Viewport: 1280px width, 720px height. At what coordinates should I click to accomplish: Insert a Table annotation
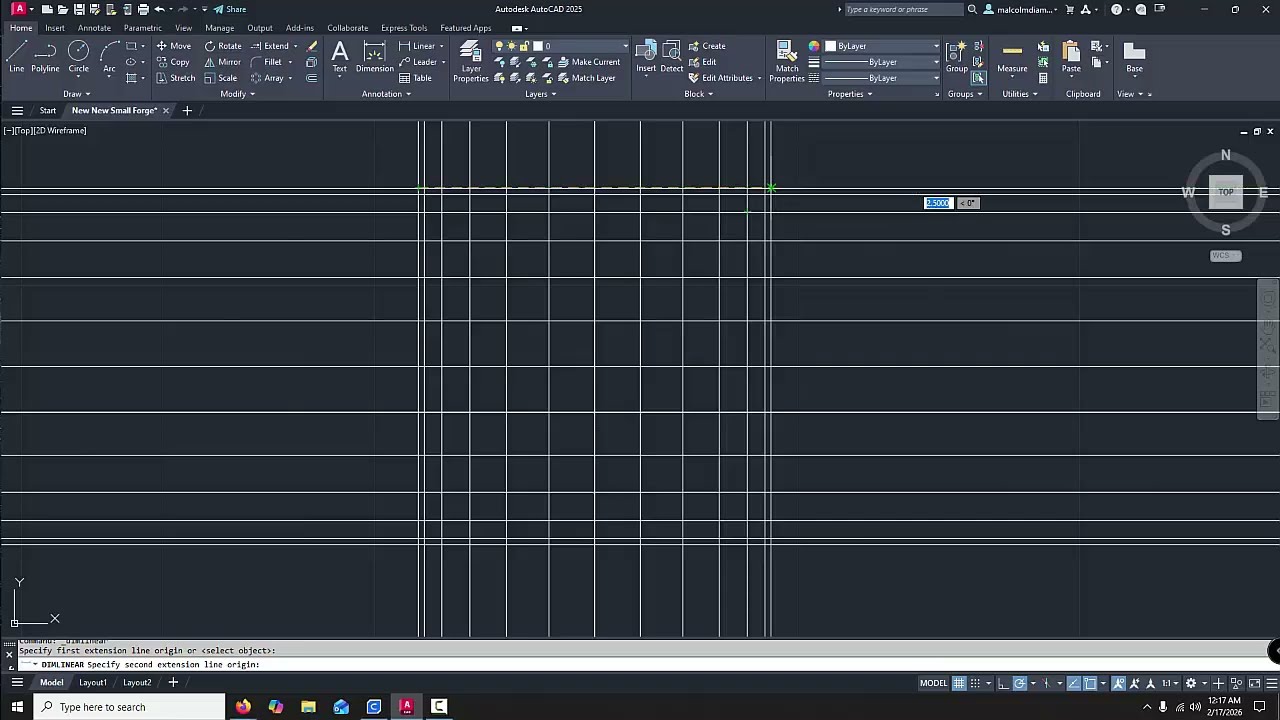(415, 78)
